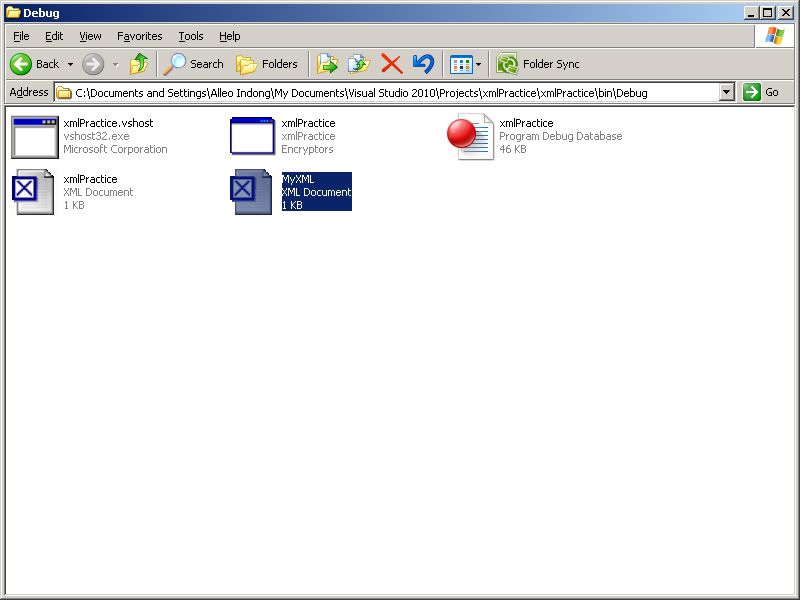This screenshot has height=600, width=800.
Task: Go up one folder level
Action: [139, 64]
